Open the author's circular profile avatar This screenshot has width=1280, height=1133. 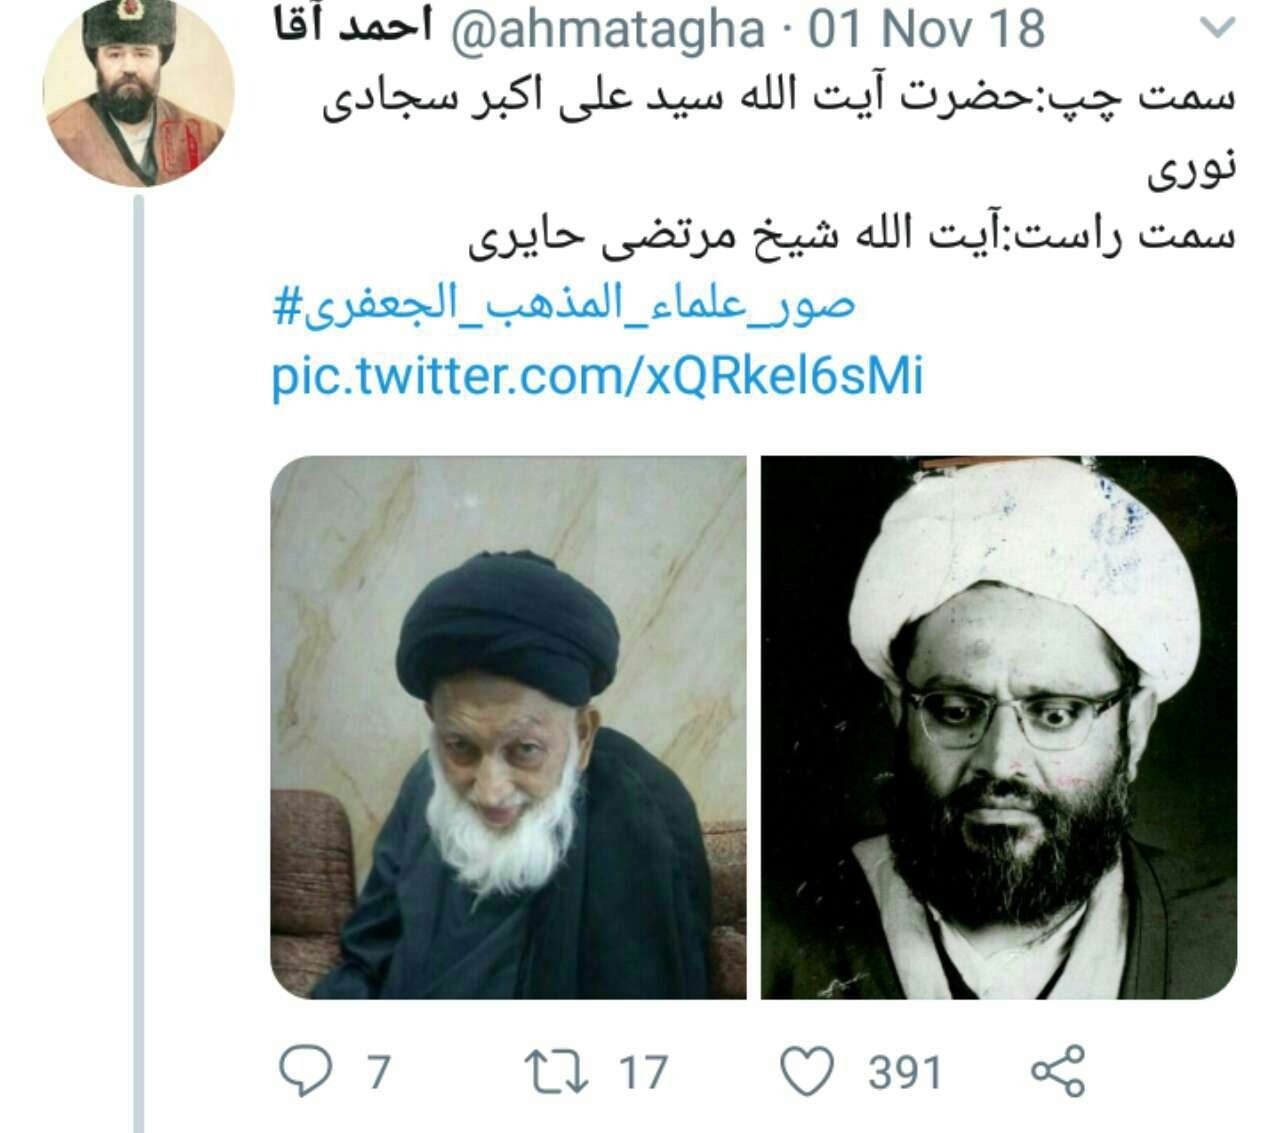[139, 92]
